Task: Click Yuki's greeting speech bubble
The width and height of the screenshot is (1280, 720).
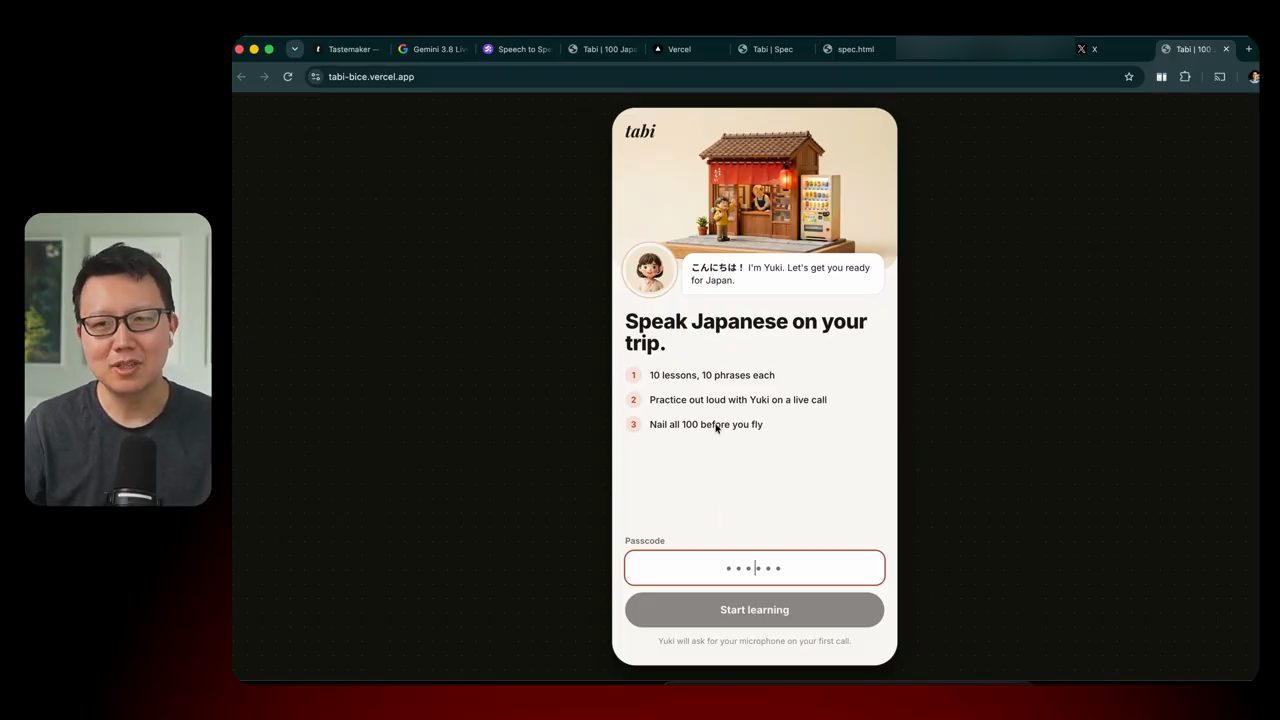Action: (783, 274)
